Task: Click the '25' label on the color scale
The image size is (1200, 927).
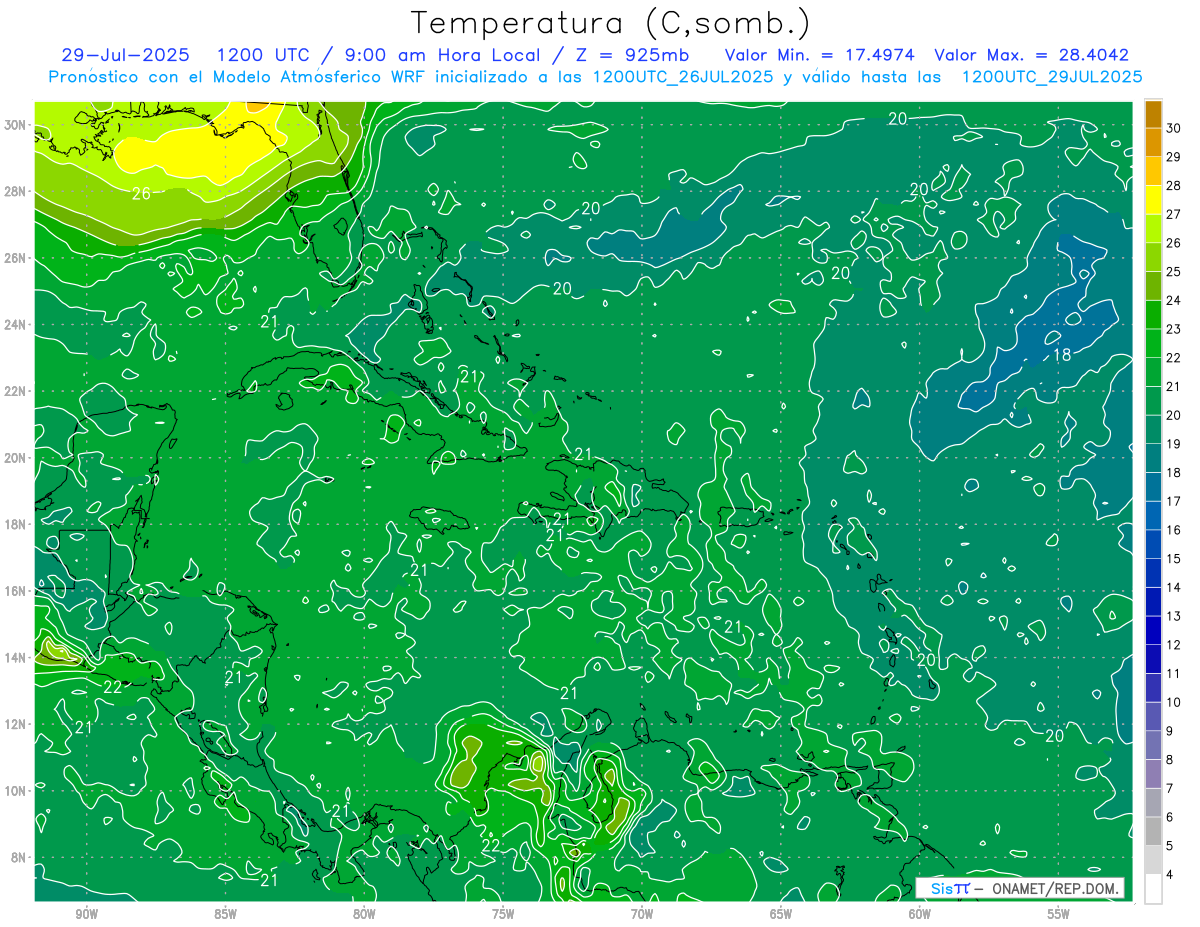Action: pyautogui.click(x=1174, y=272)
